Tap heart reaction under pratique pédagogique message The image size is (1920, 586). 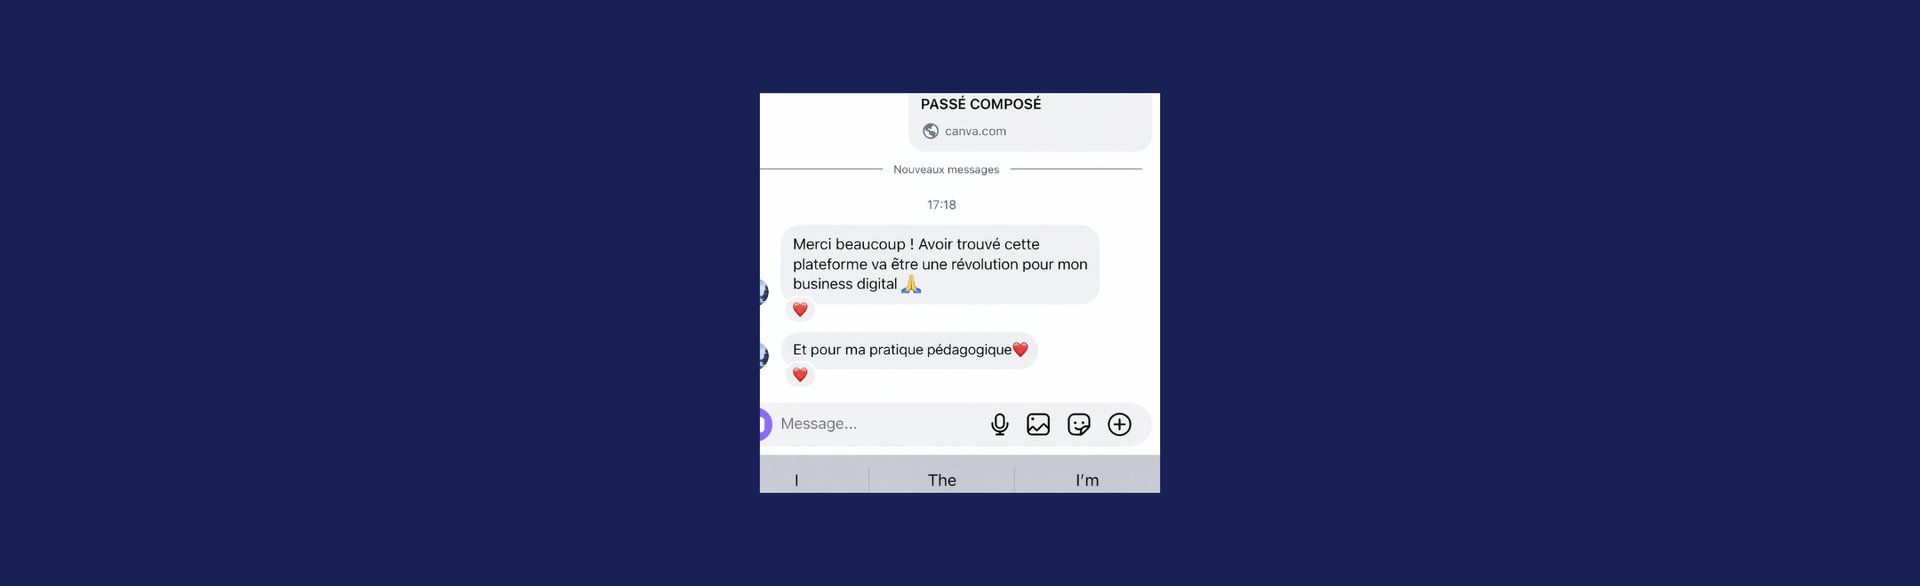[800, 375]
